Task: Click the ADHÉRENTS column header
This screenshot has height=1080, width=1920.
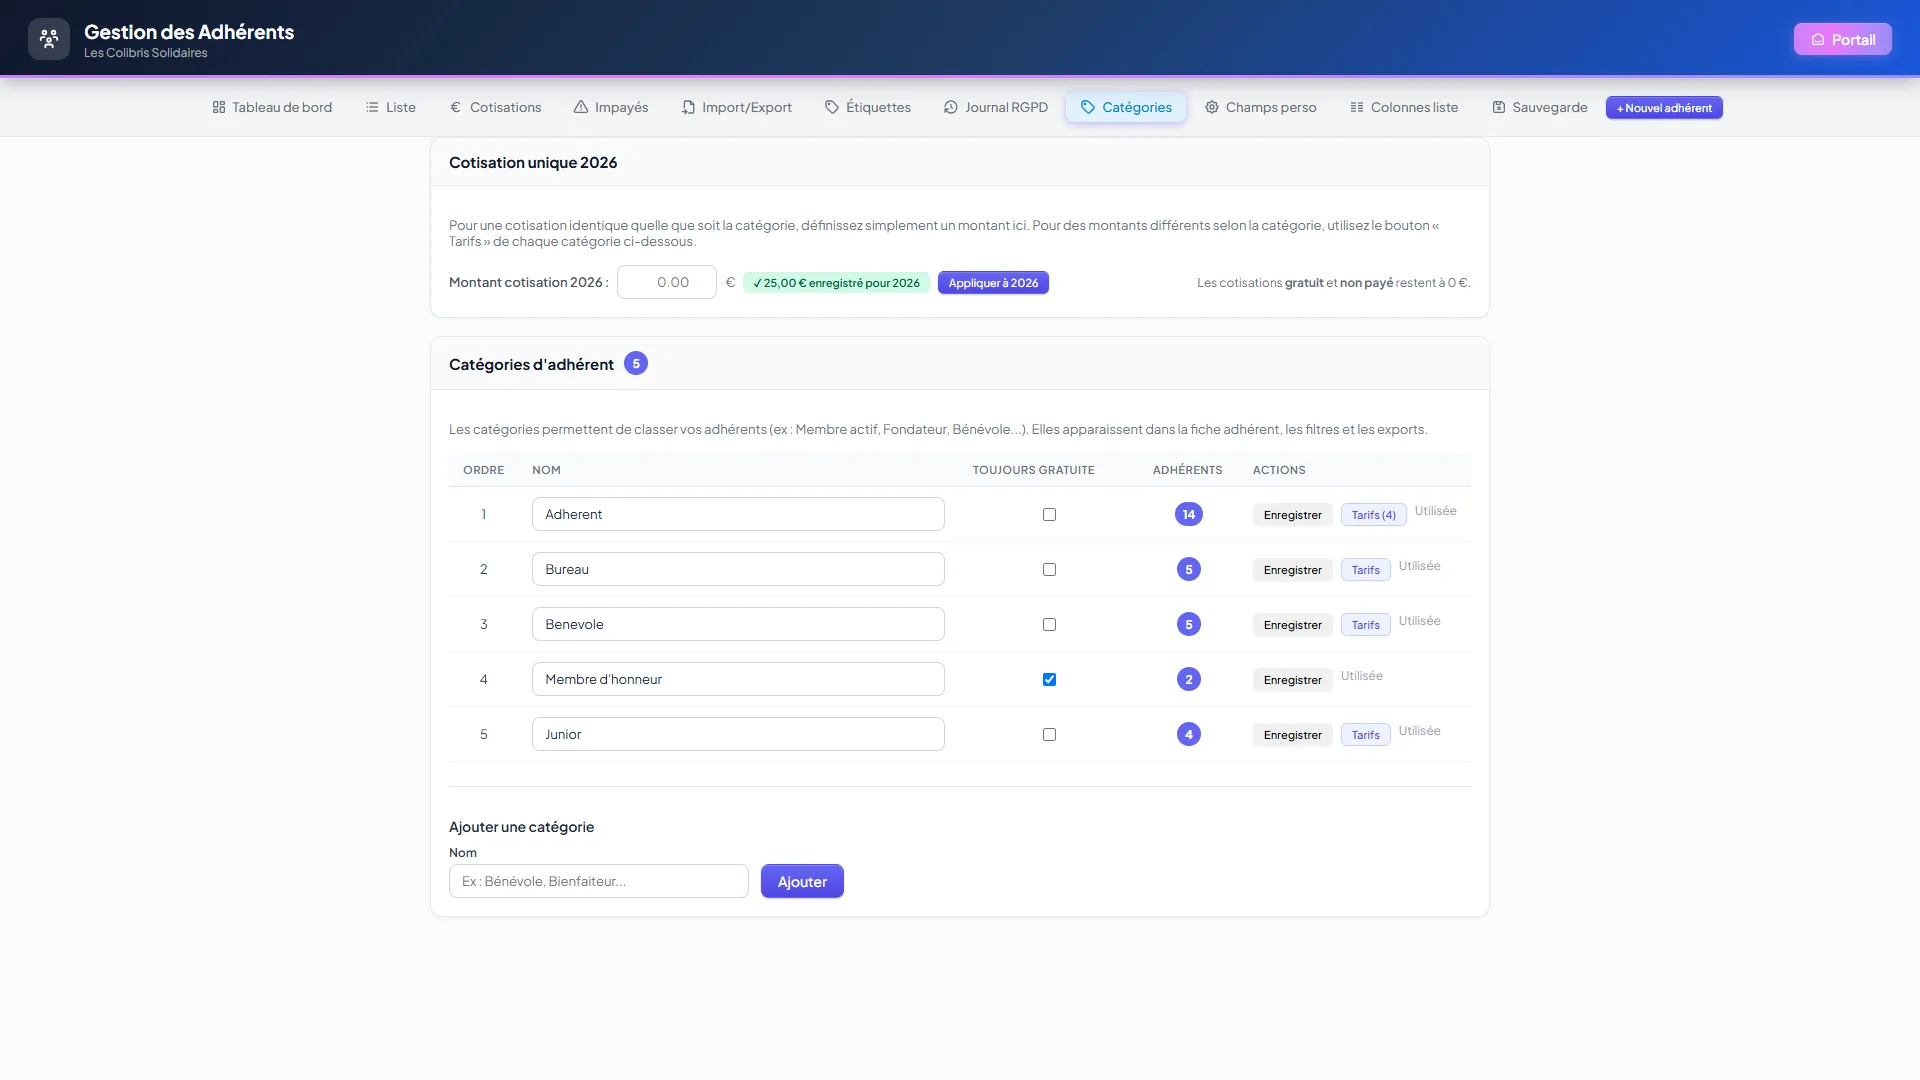Action: click(1187, 470)
